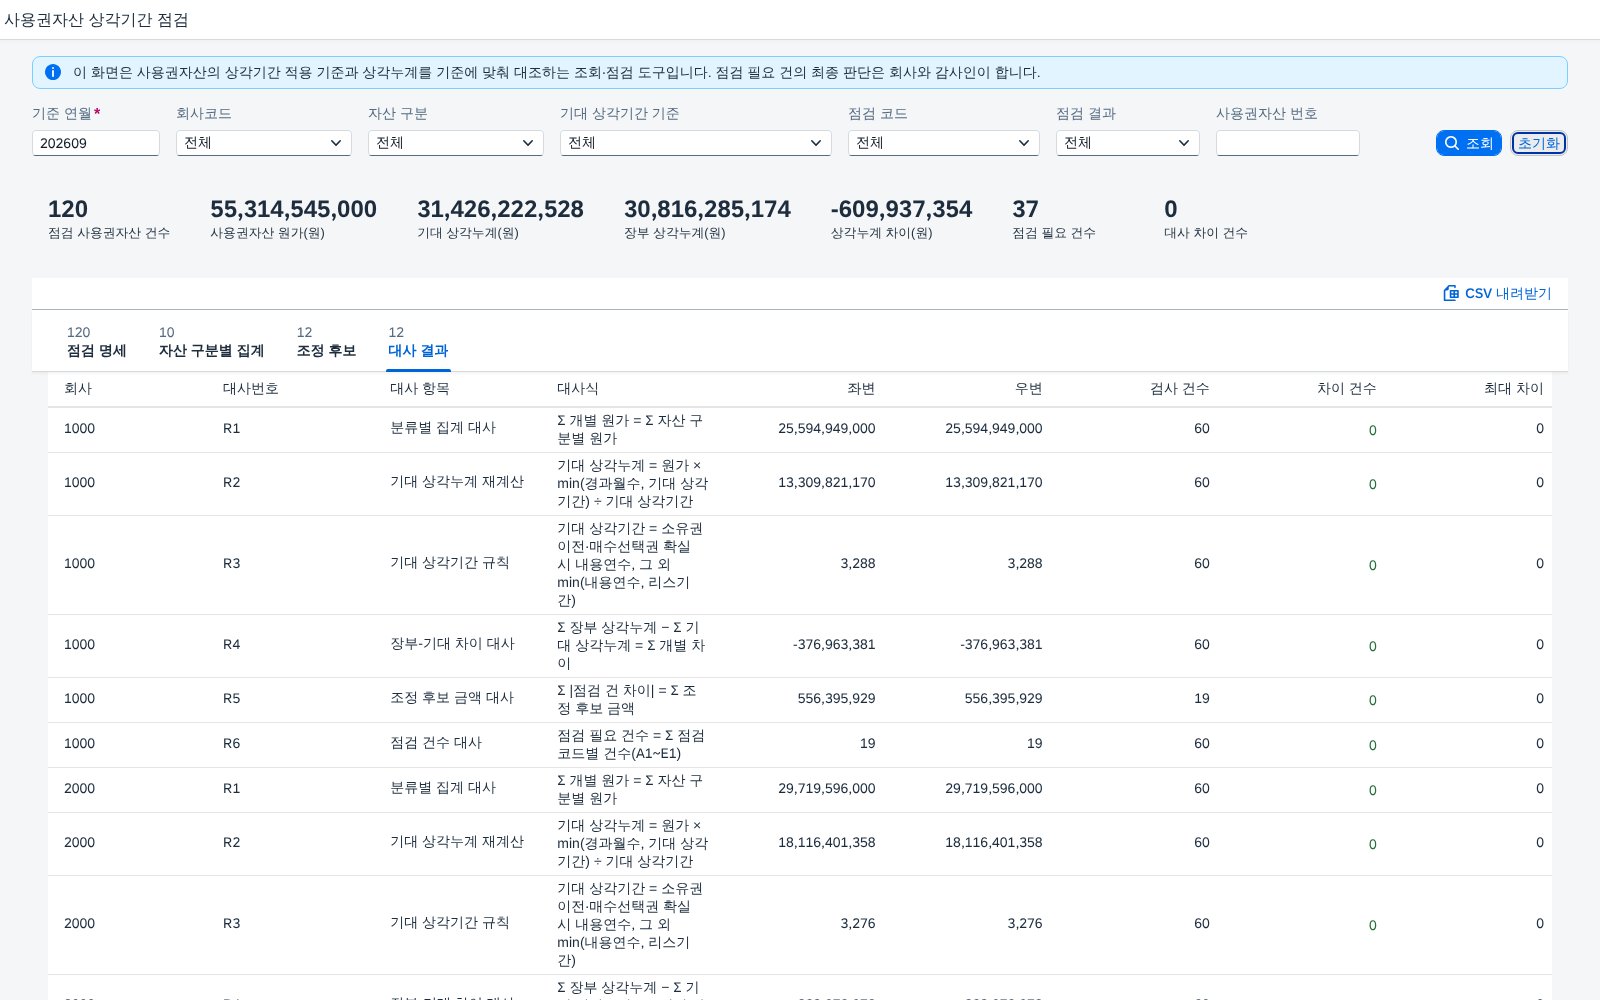Select the 대사 결과 tab
Image resolution: width=1600 pixels, height=1000 pixels.
(x=418, y=342)
